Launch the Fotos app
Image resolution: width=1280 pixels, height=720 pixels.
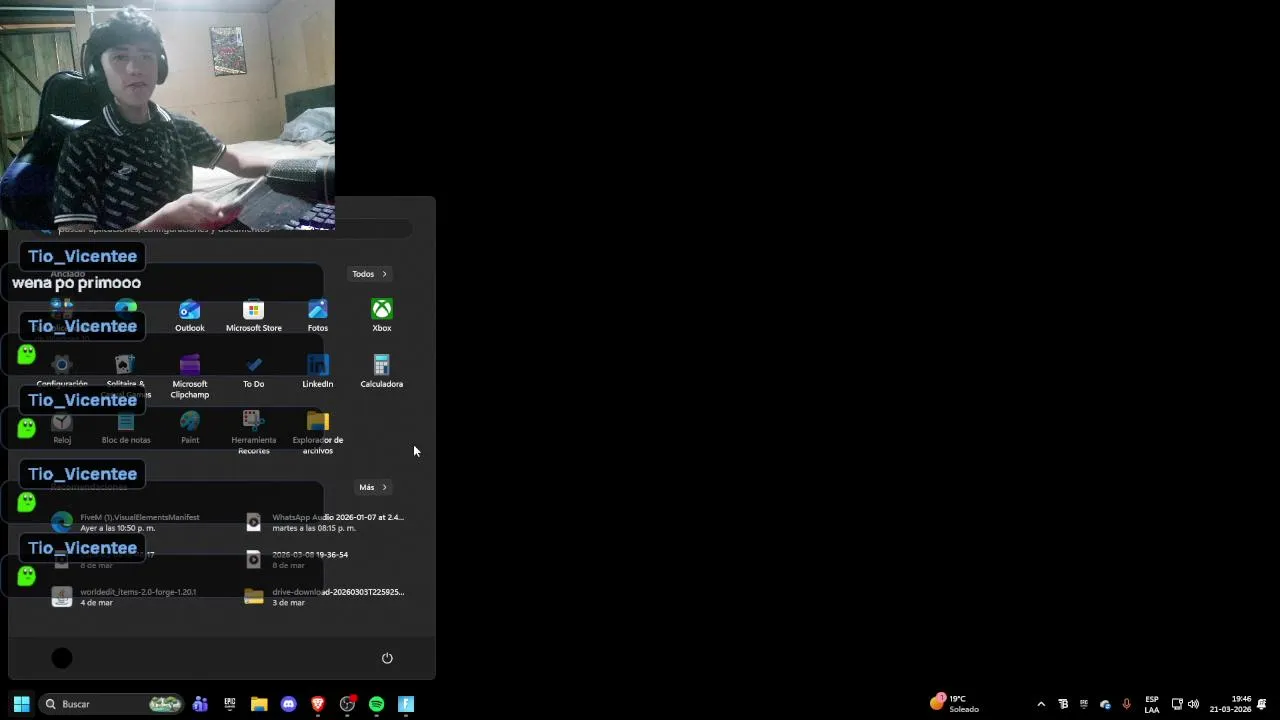[x=317, y=316]
